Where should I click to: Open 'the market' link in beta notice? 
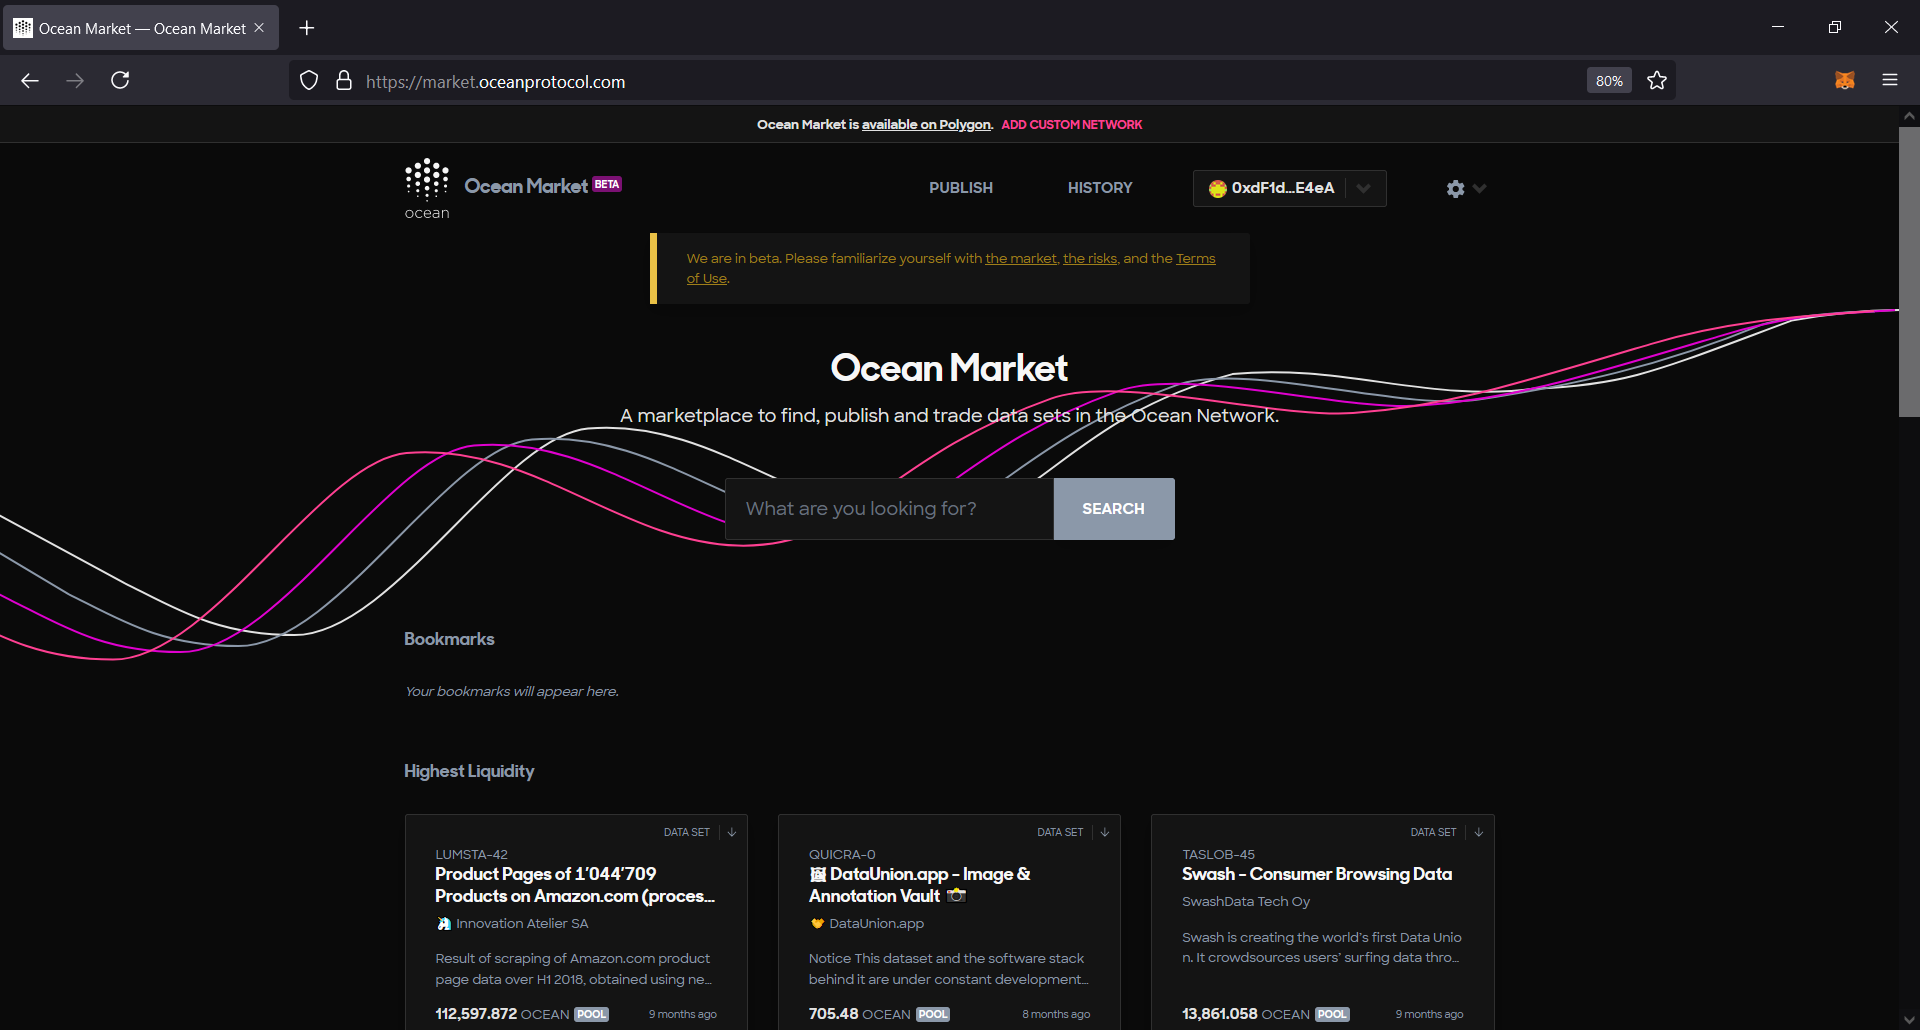(x=1021, y=259)
